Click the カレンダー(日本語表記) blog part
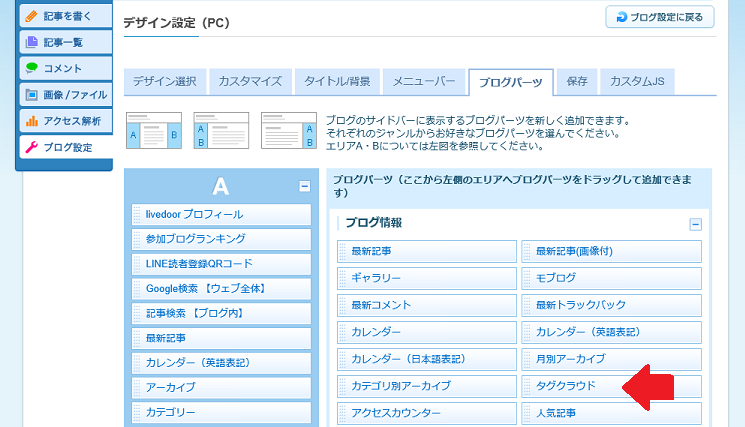The height and width of the screenshot is (427, 745). tap(427, 360)
